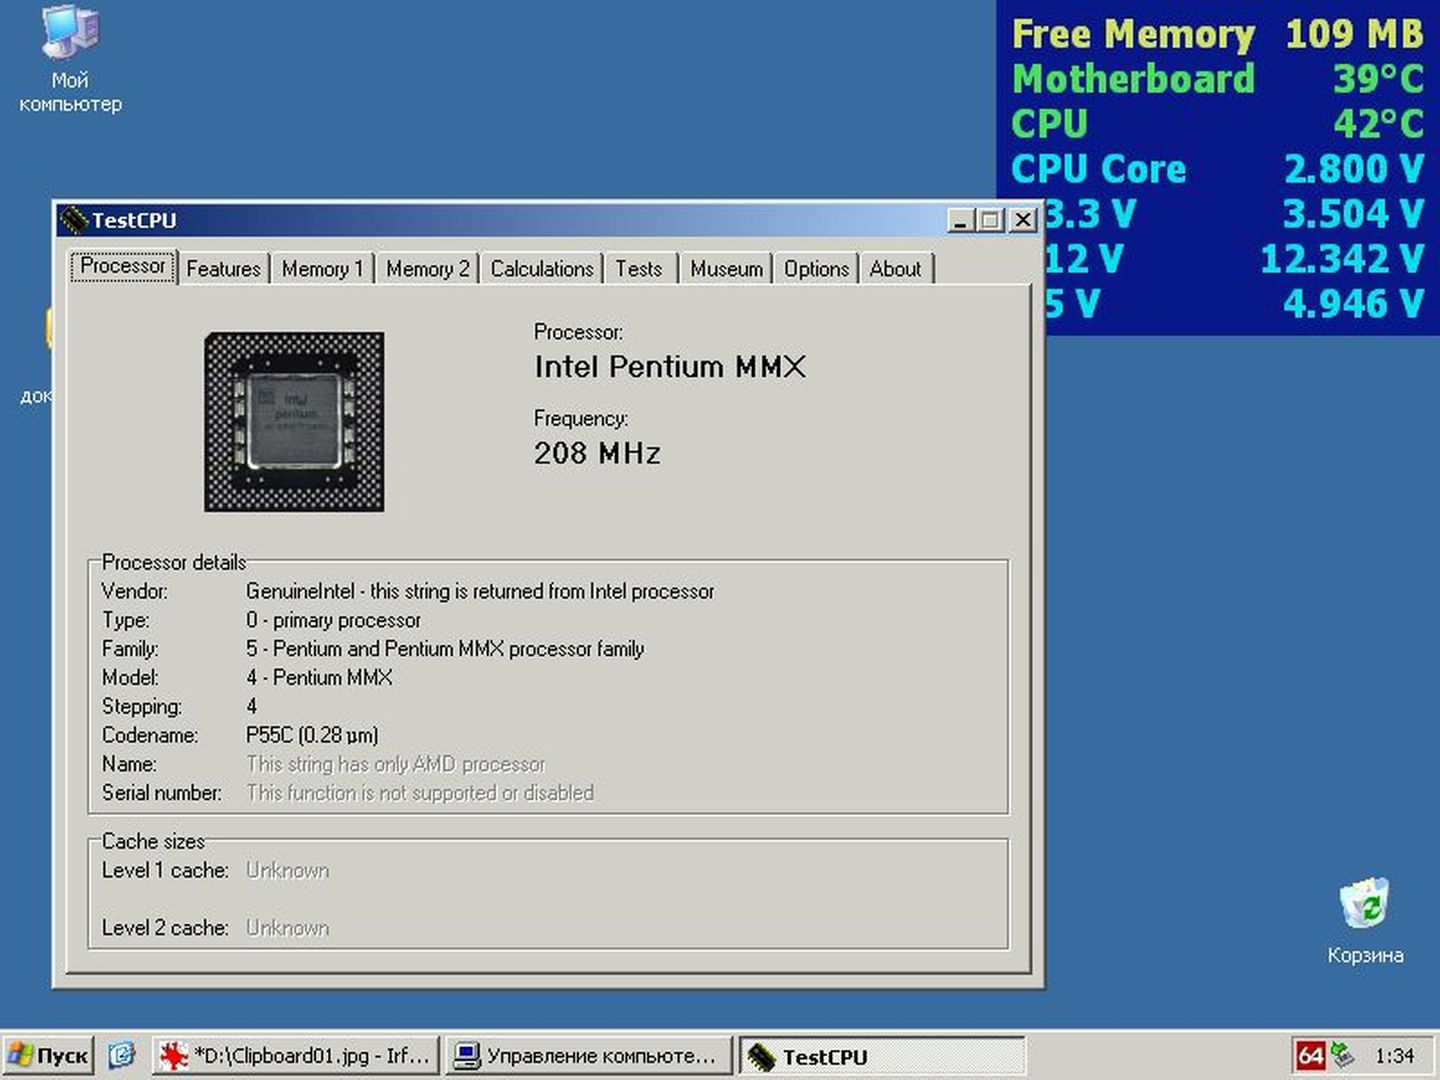Click the Level 1 cache 'Unknown' value

pos(287,870)
